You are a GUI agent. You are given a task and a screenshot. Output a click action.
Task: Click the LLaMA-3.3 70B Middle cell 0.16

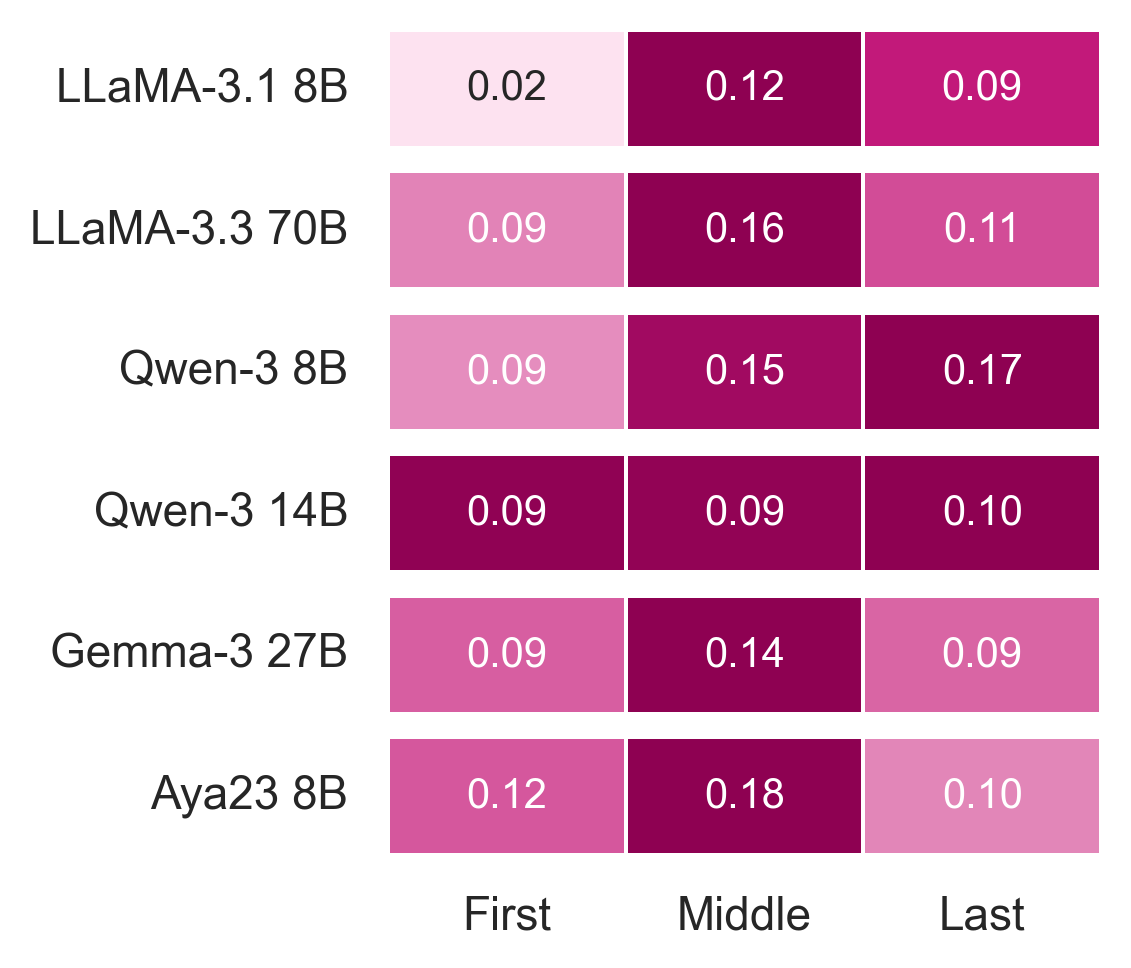pos(744,229)
